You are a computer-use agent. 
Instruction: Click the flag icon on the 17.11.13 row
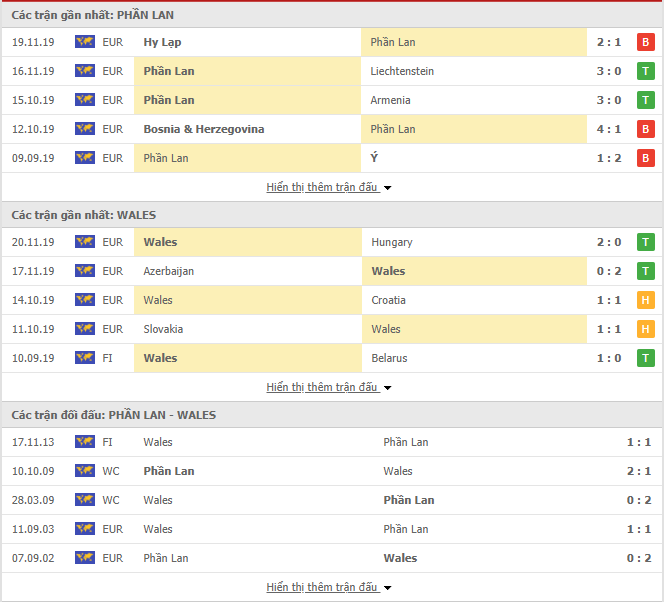[84, 442]
